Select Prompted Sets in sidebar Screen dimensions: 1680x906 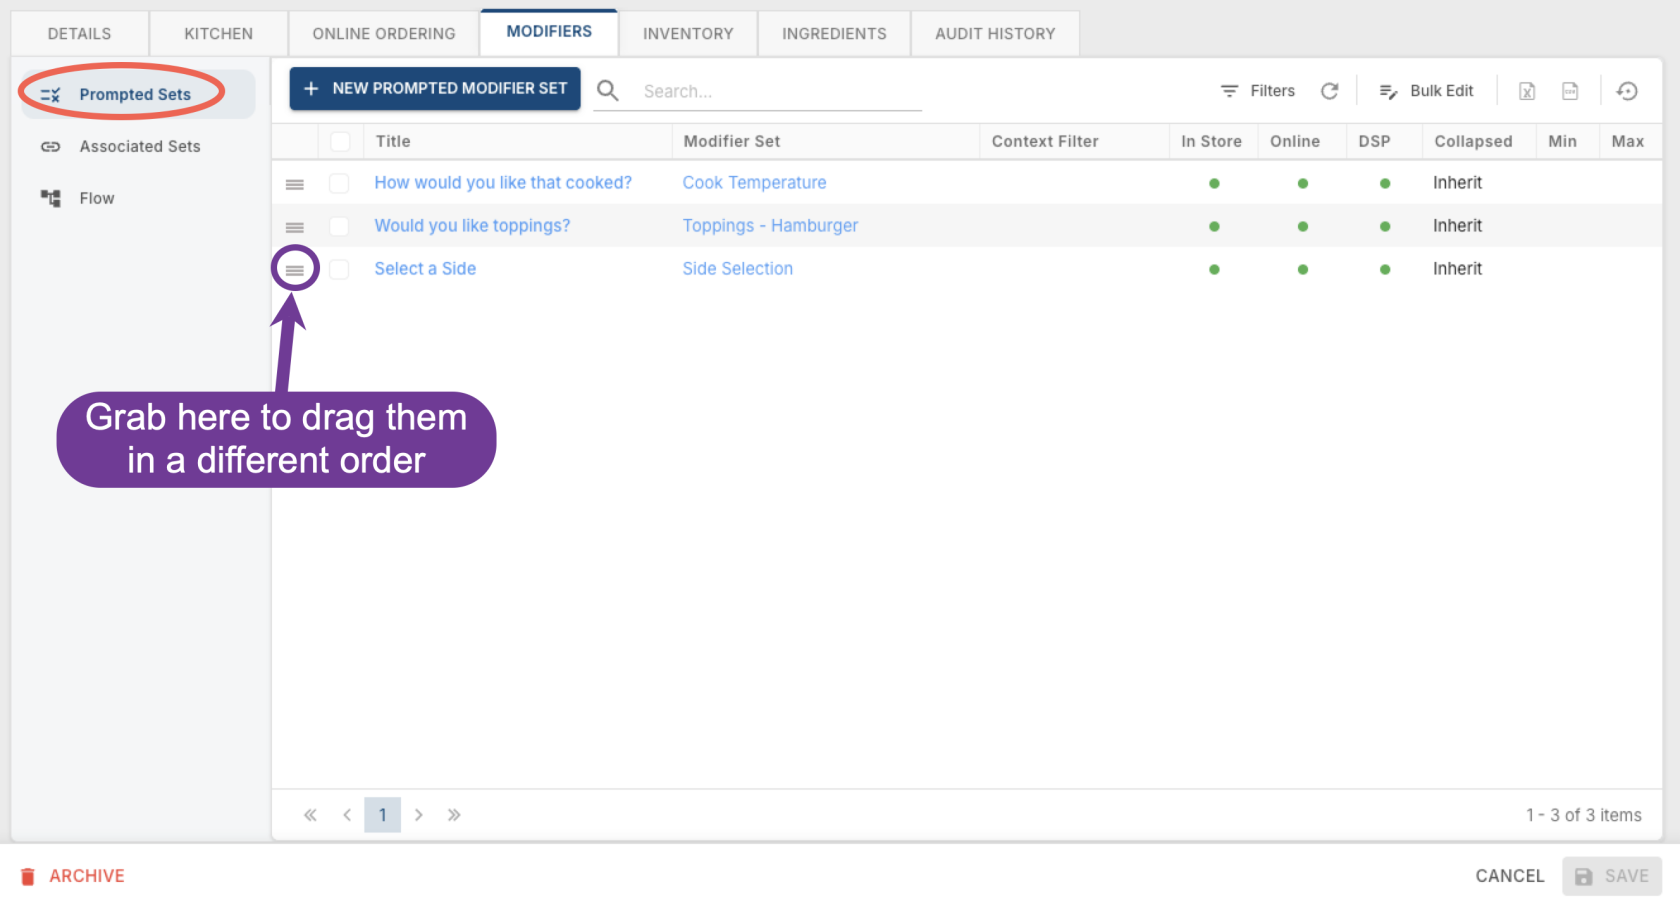coord(138,95)
